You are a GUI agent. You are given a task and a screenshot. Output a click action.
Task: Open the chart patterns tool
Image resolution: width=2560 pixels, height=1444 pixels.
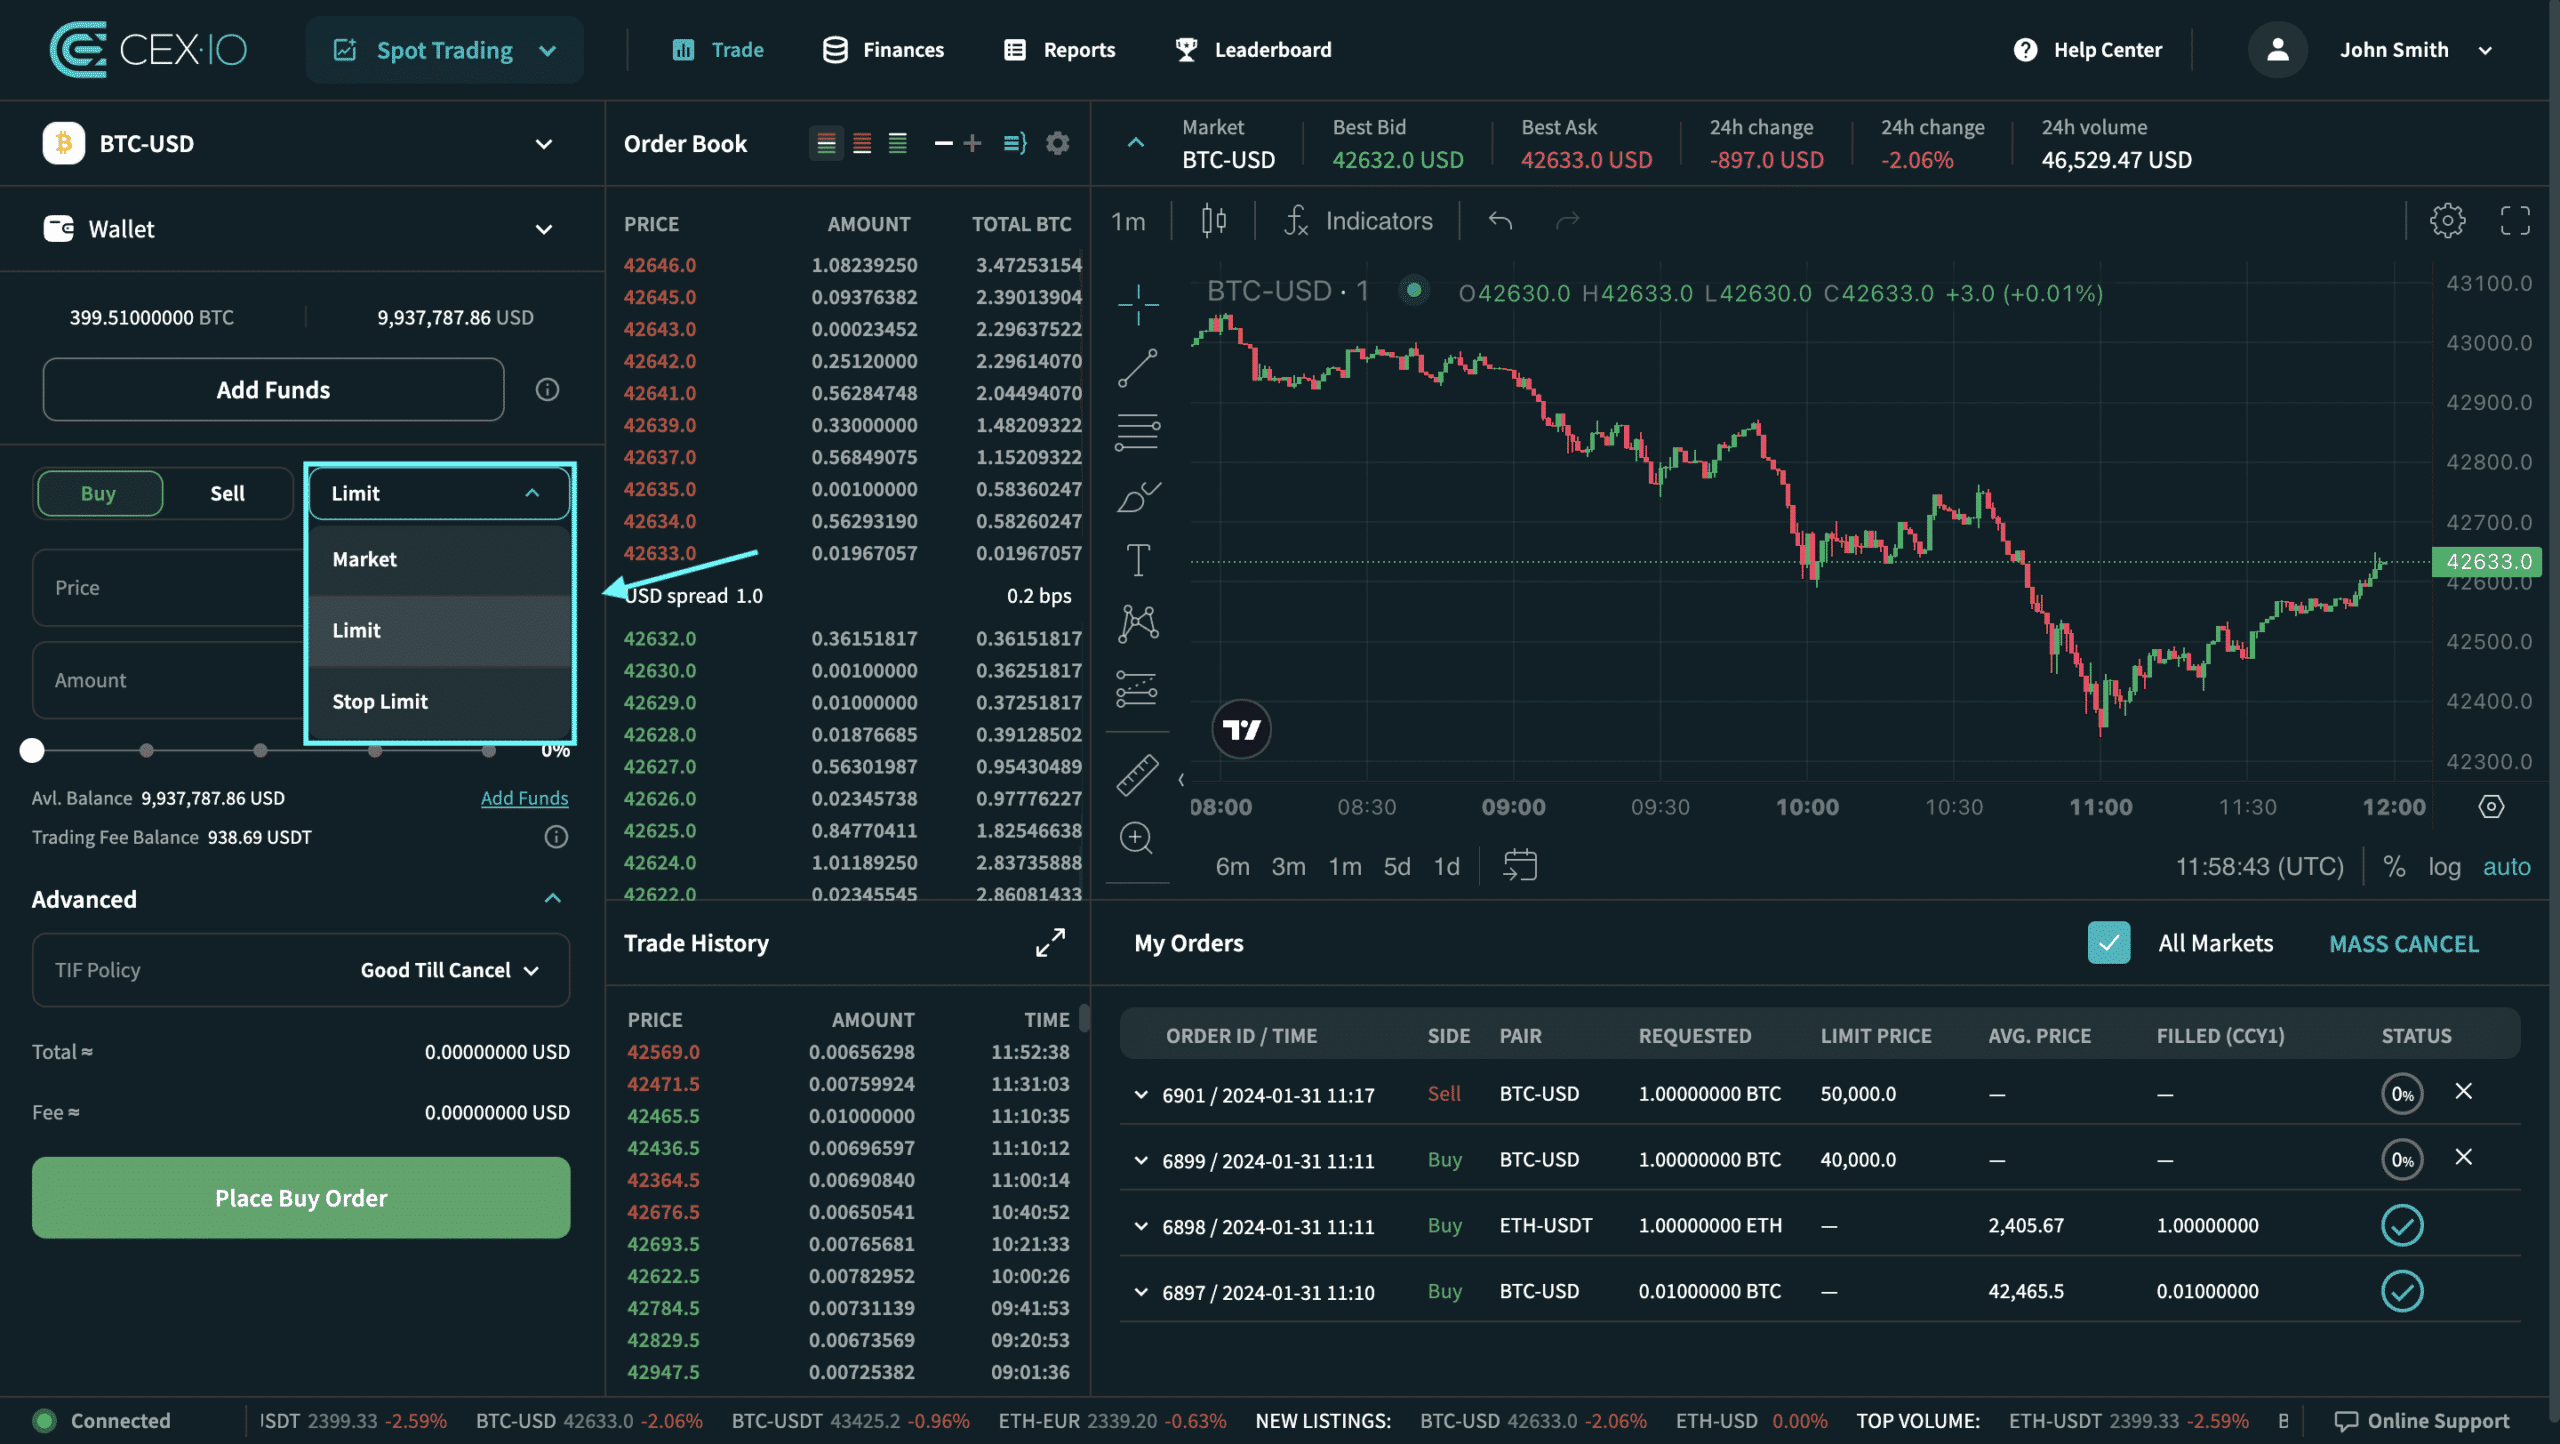click(x=1138, y=624)
